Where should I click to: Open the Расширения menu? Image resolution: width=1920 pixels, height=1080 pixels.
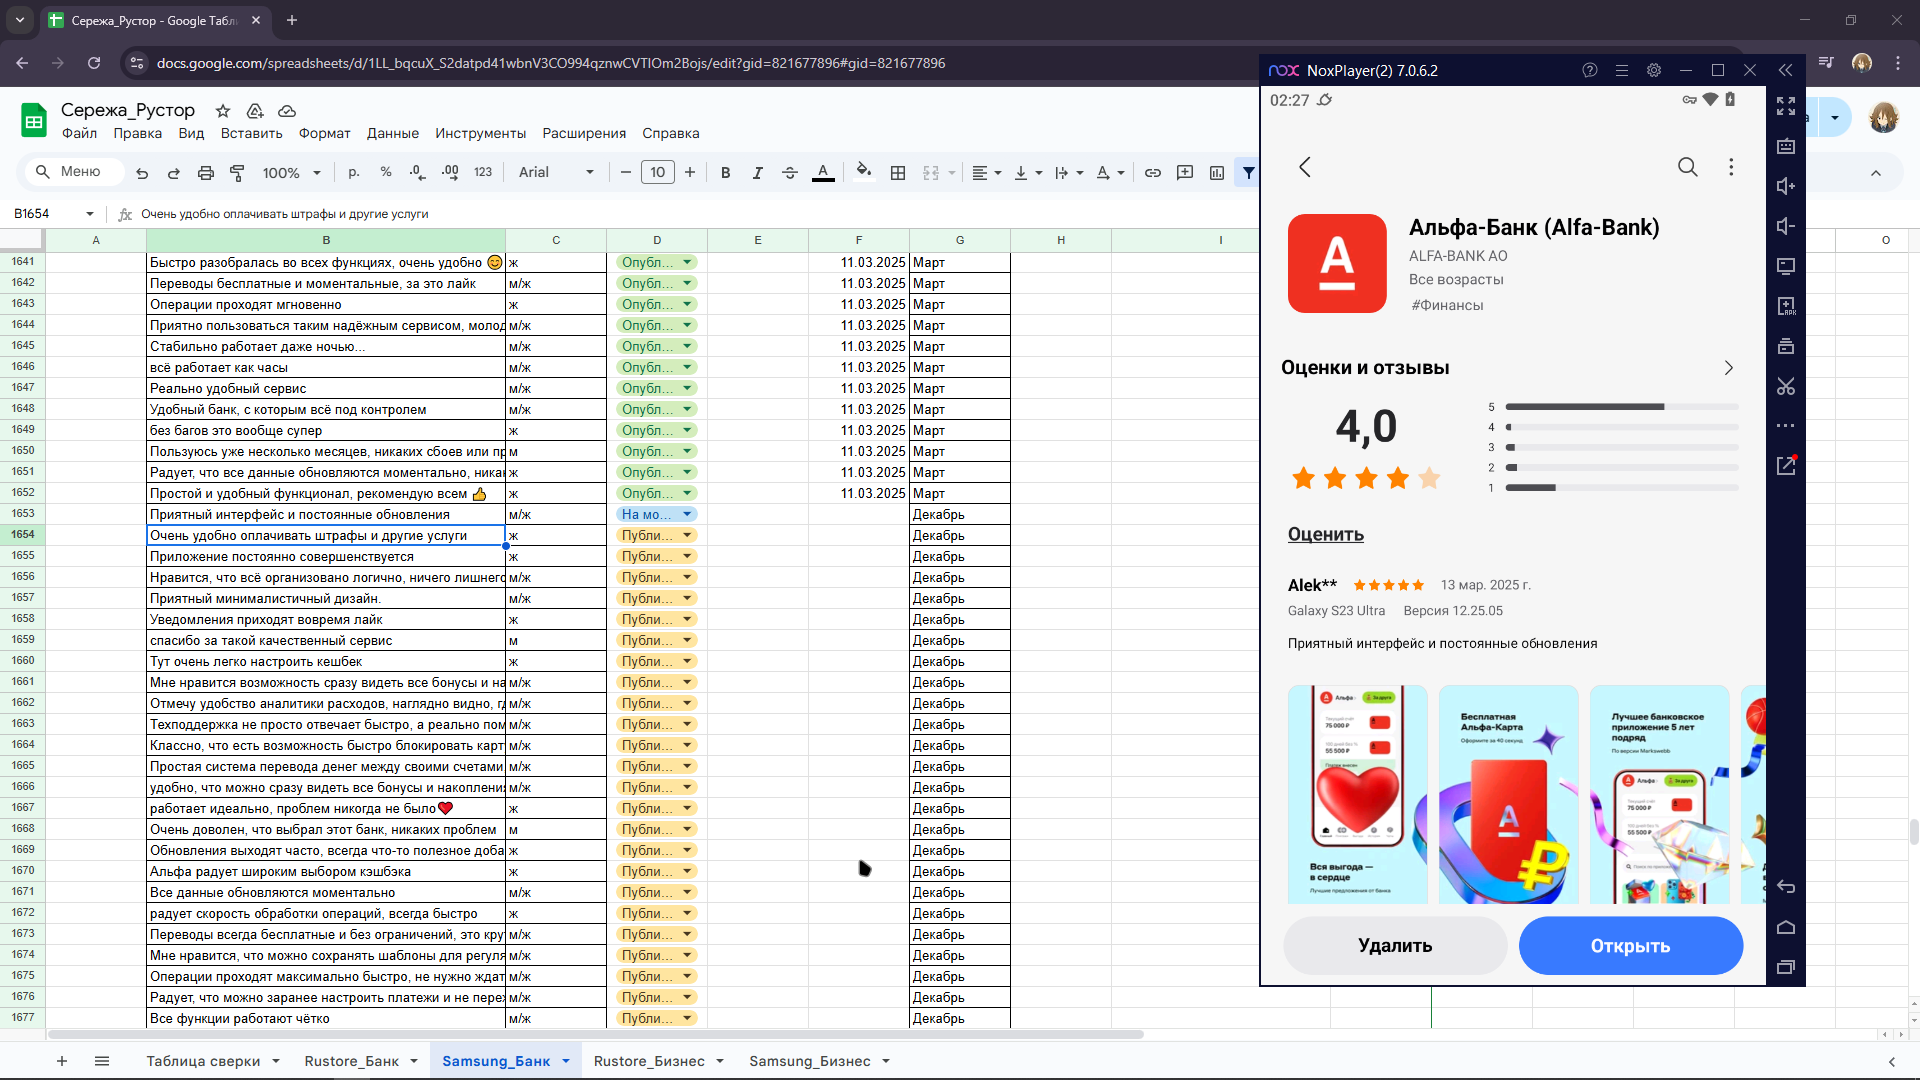pos(584,133)
